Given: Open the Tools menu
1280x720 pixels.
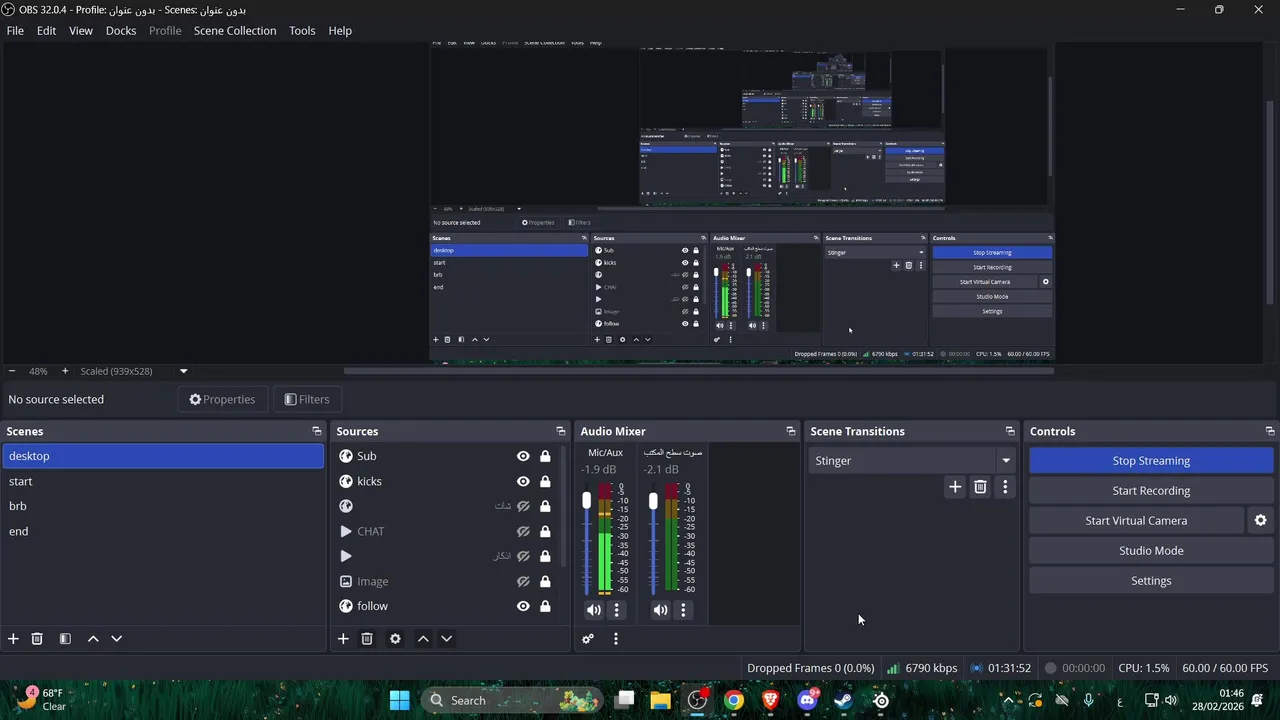Looking at the screenshot, I should point(302,31).
